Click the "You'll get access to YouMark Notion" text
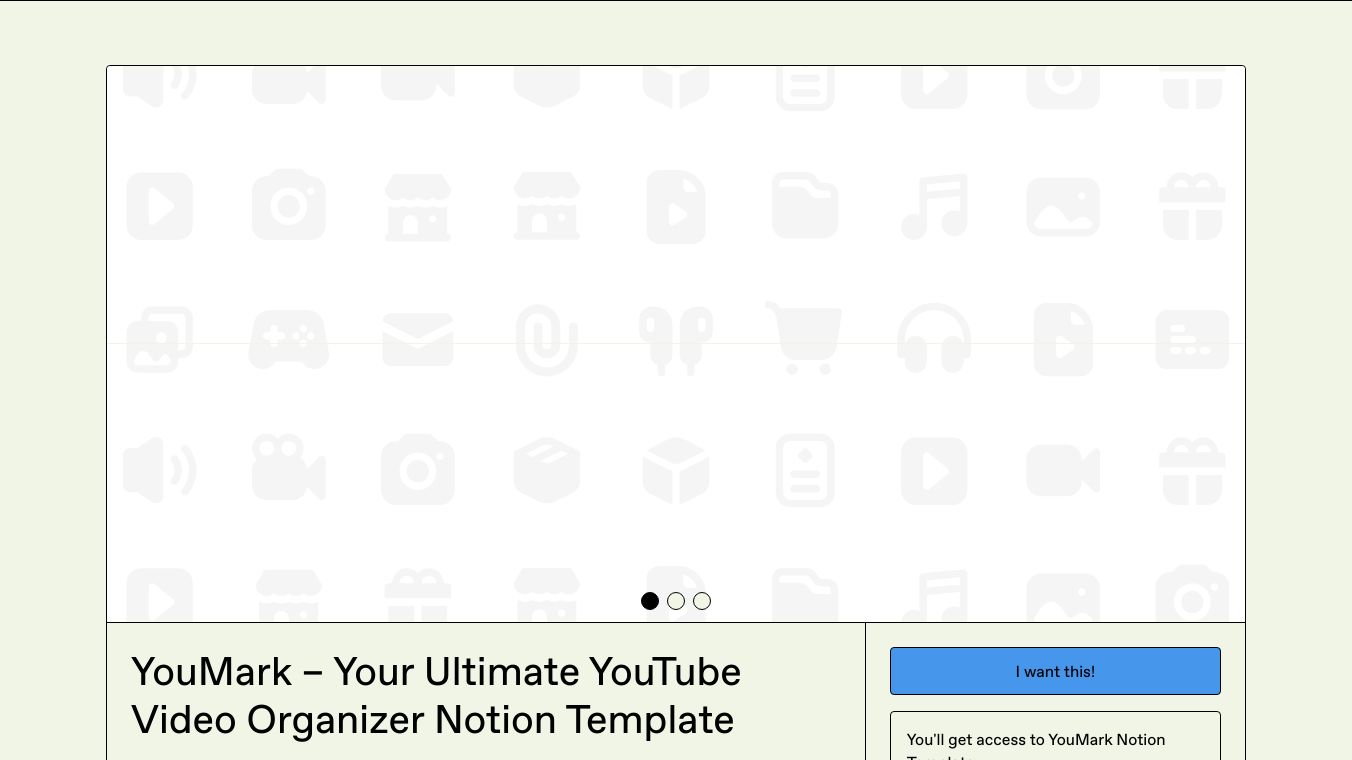The image size is (1352, 760). point(1036,740)
